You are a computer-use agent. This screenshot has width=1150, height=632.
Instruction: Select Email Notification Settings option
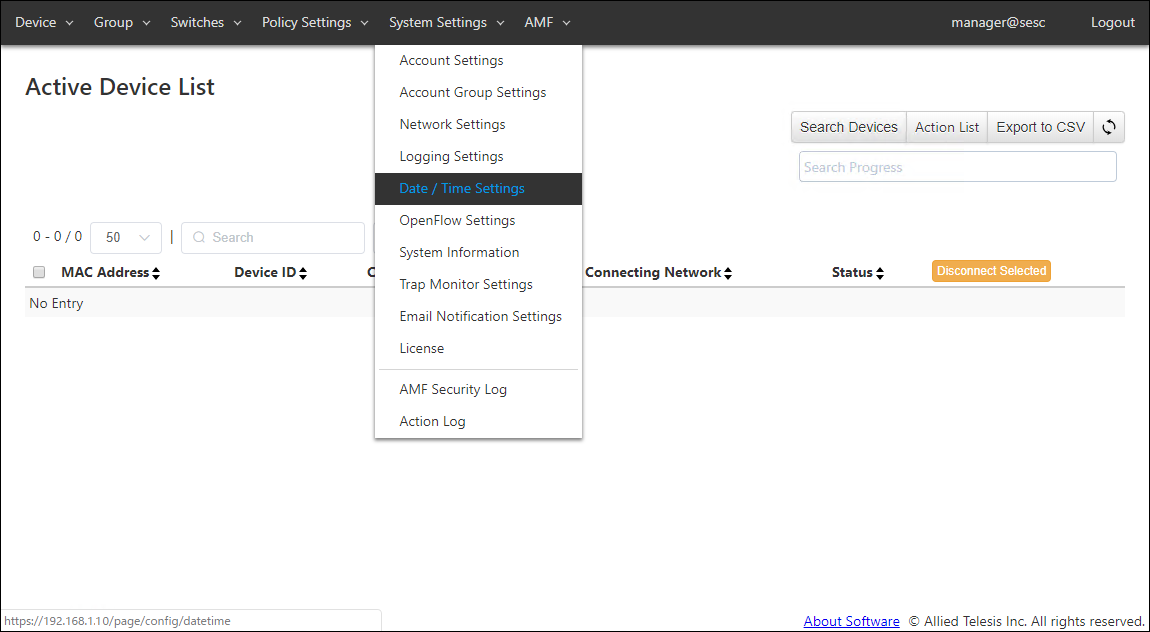480,316
